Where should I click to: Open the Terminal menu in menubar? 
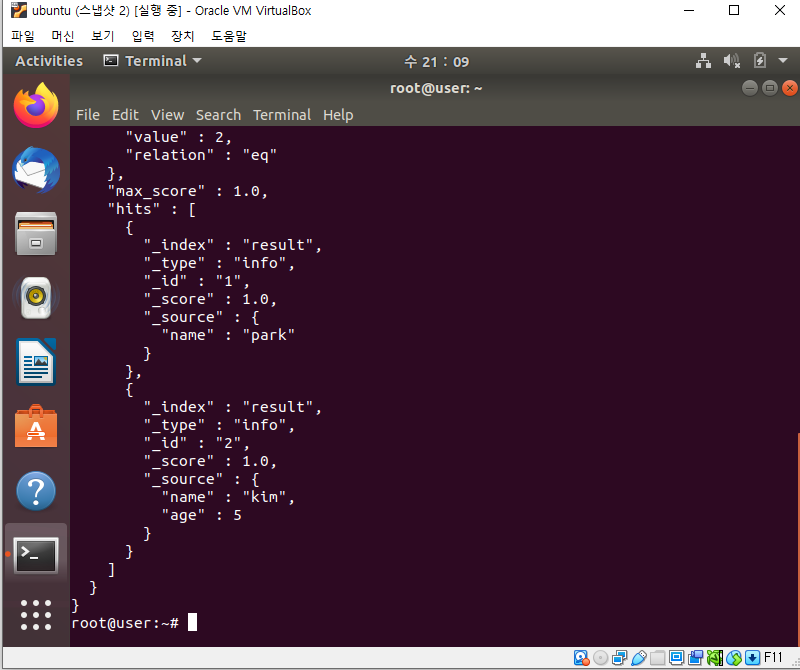point(282,115)
